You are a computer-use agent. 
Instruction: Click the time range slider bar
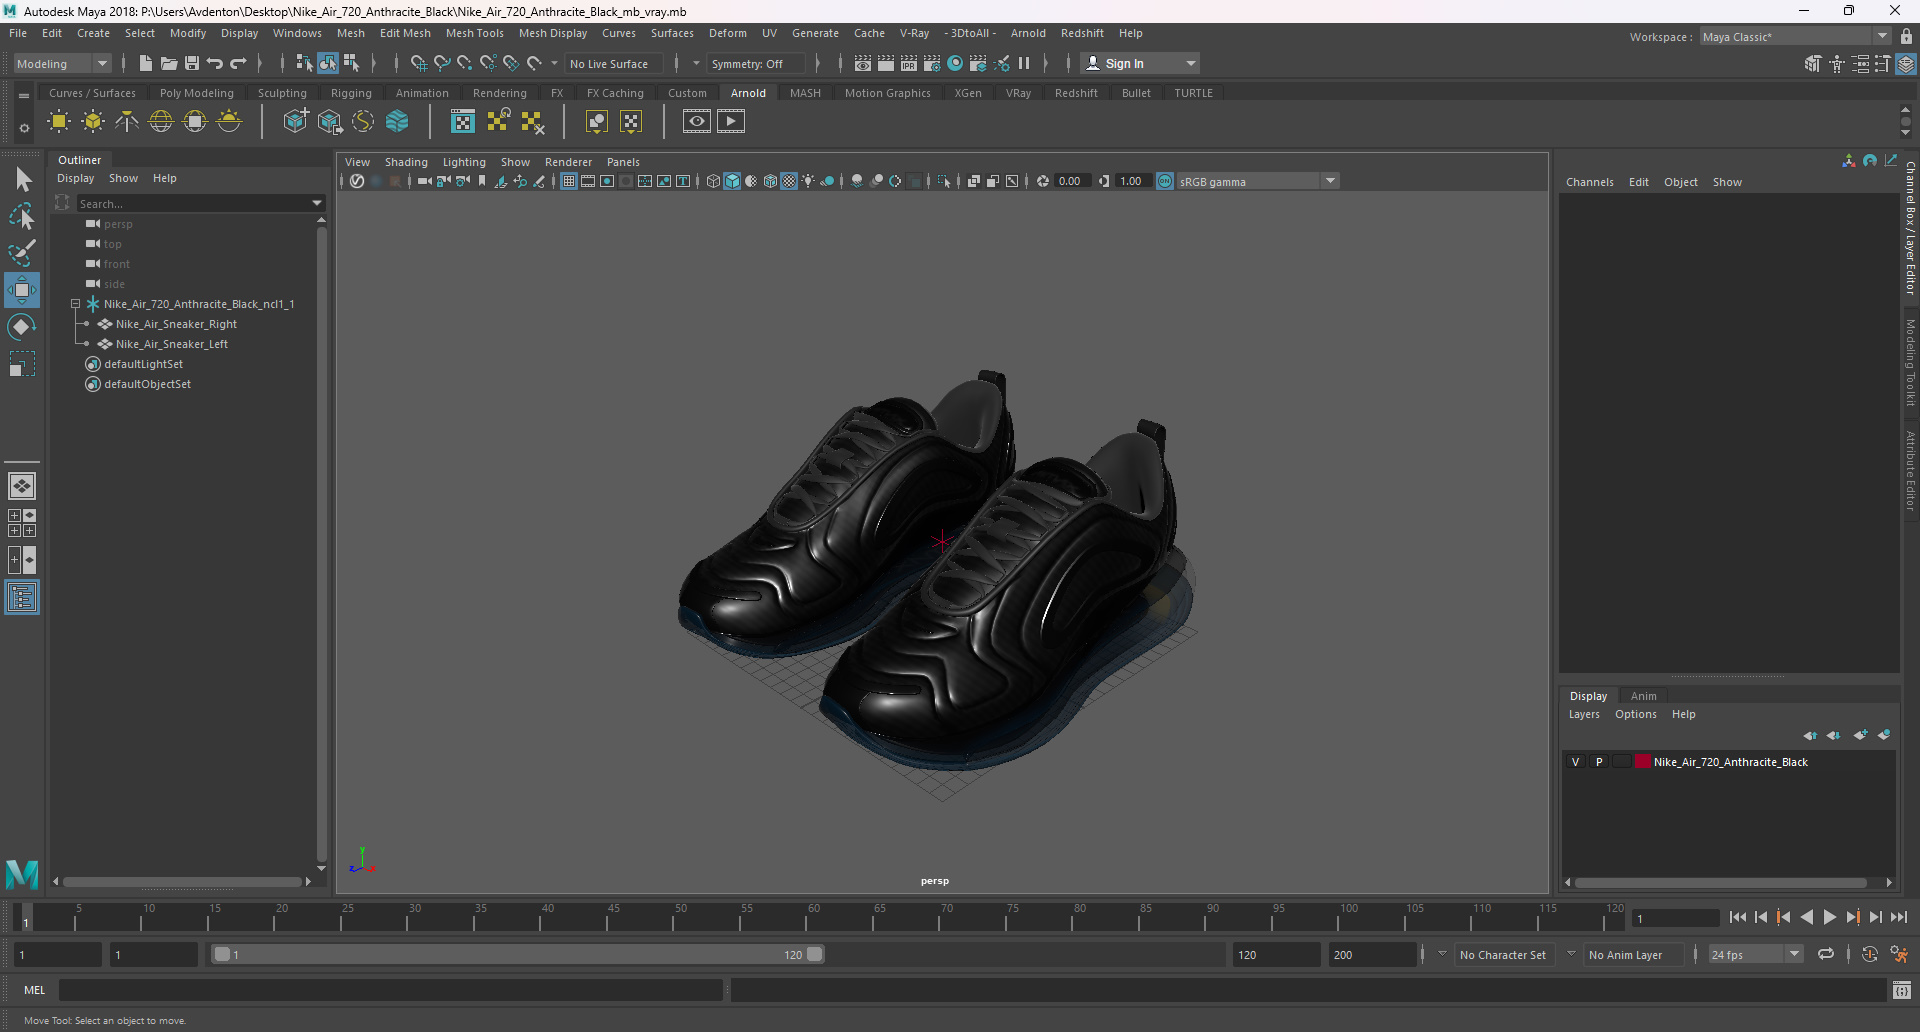(x=518, y=954)
